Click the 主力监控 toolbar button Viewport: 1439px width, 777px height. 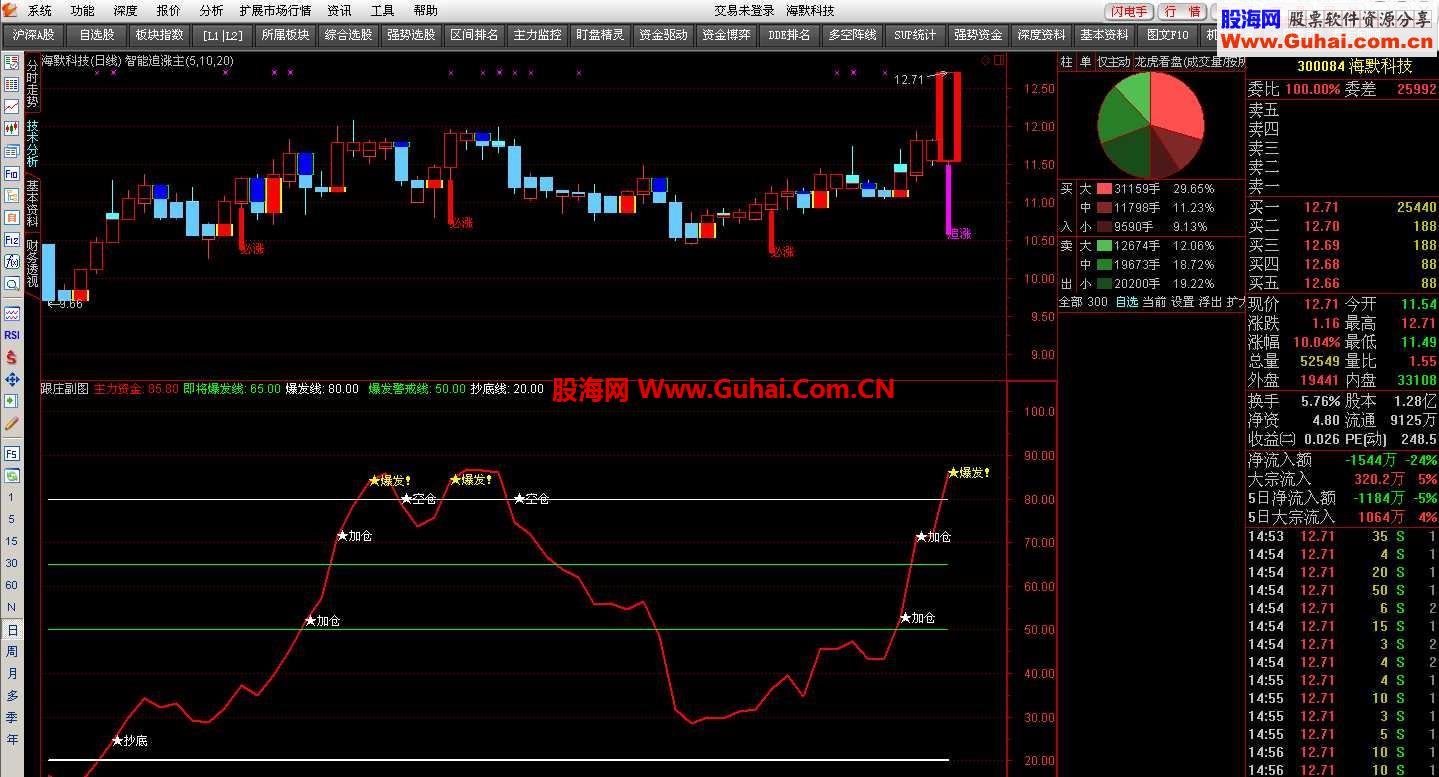click(x=537, y=35)
